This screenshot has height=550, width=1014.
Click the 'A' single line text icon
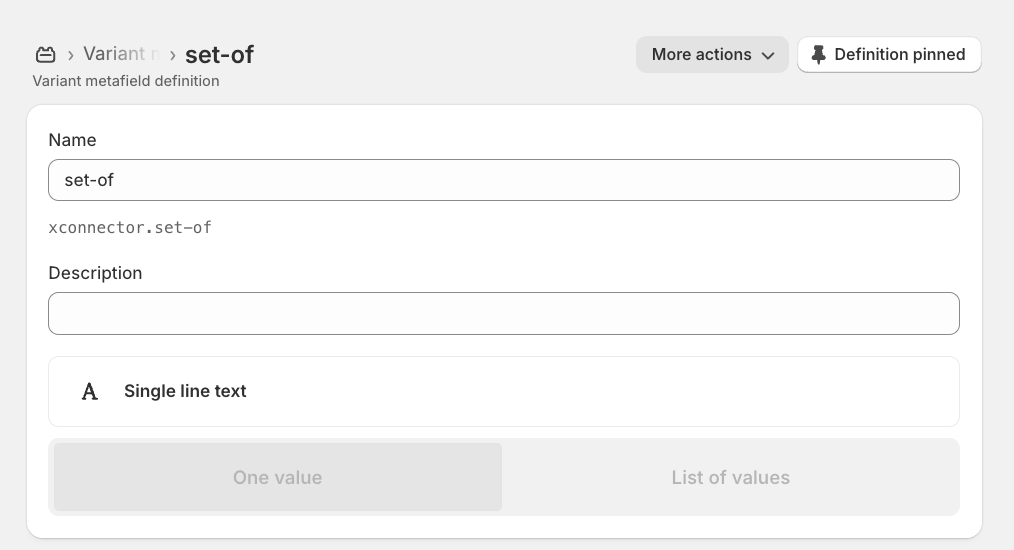(90, 391)
